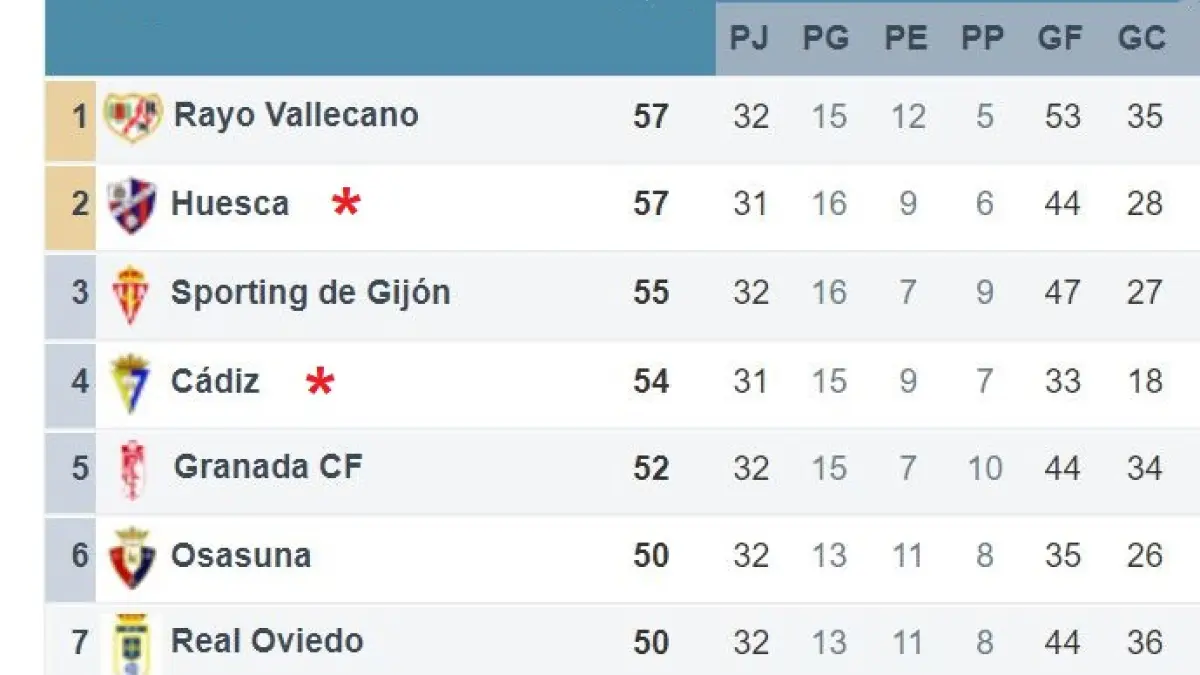Image resolution: width=1200 pixels, height=675 pixels.
Task: Sort table by PG column header
Action: point(826,38)
